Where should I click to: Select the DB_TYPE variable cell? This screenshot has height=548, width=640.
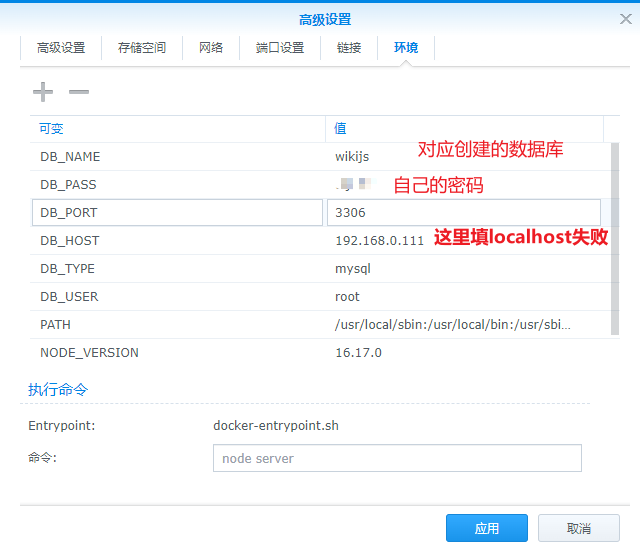pyautogui.click(x=178, y=268)
